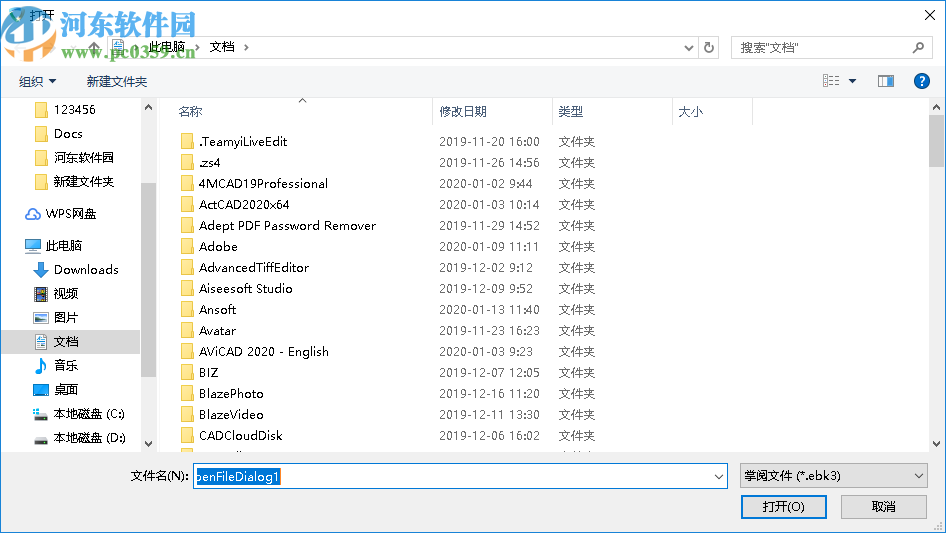Click the folder icon of Ansoft

tap(187, 310)
